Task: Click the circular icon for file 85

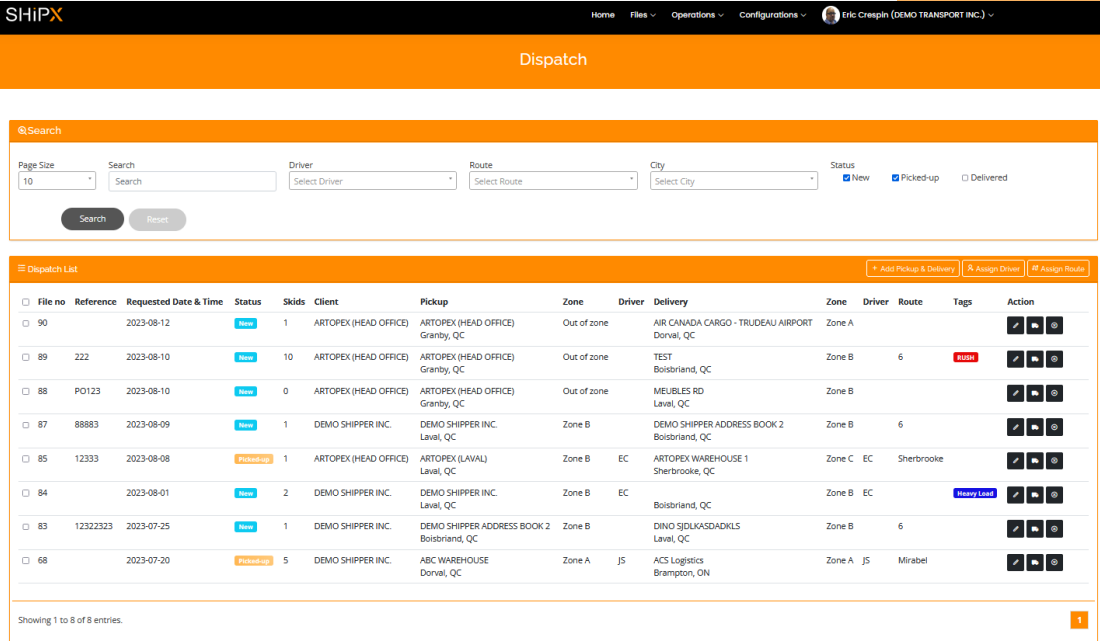Action: pos(1054,461)
